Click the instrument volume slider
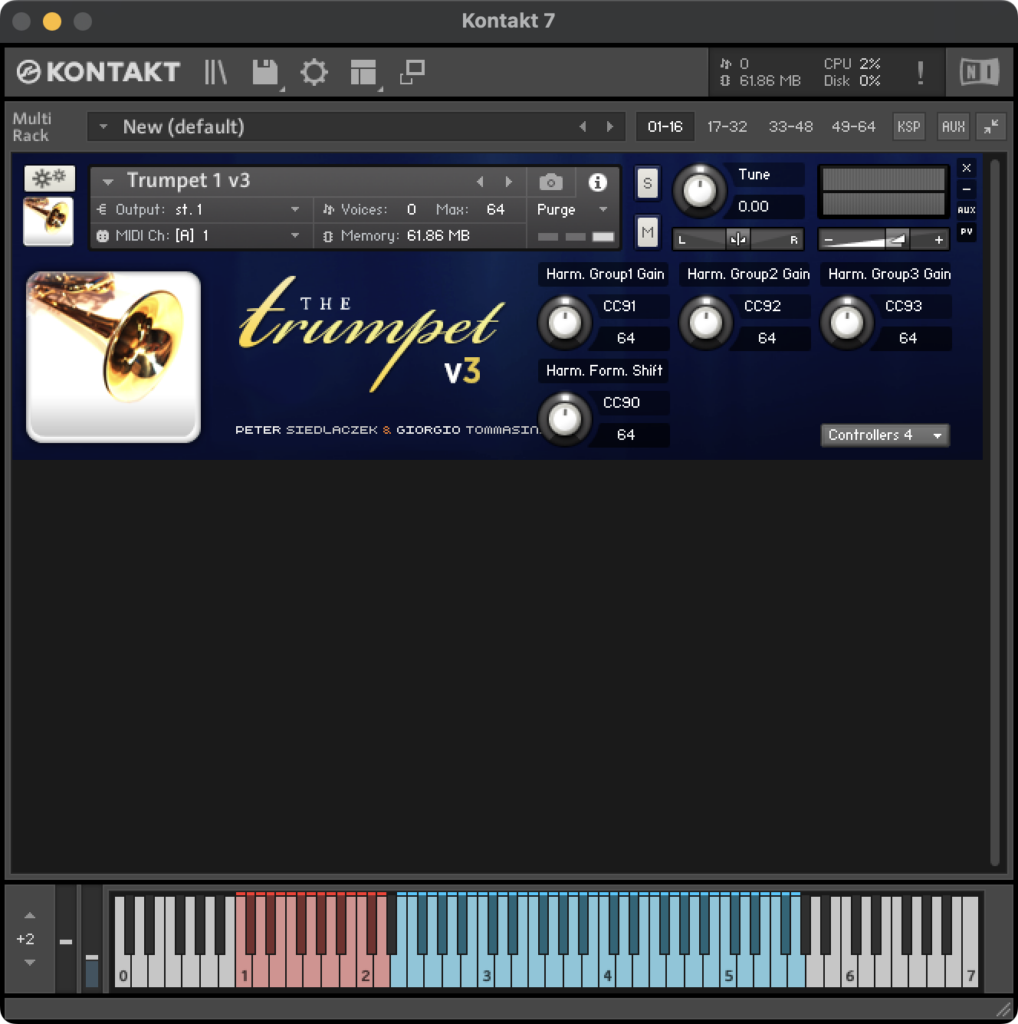 coord(883,240)
